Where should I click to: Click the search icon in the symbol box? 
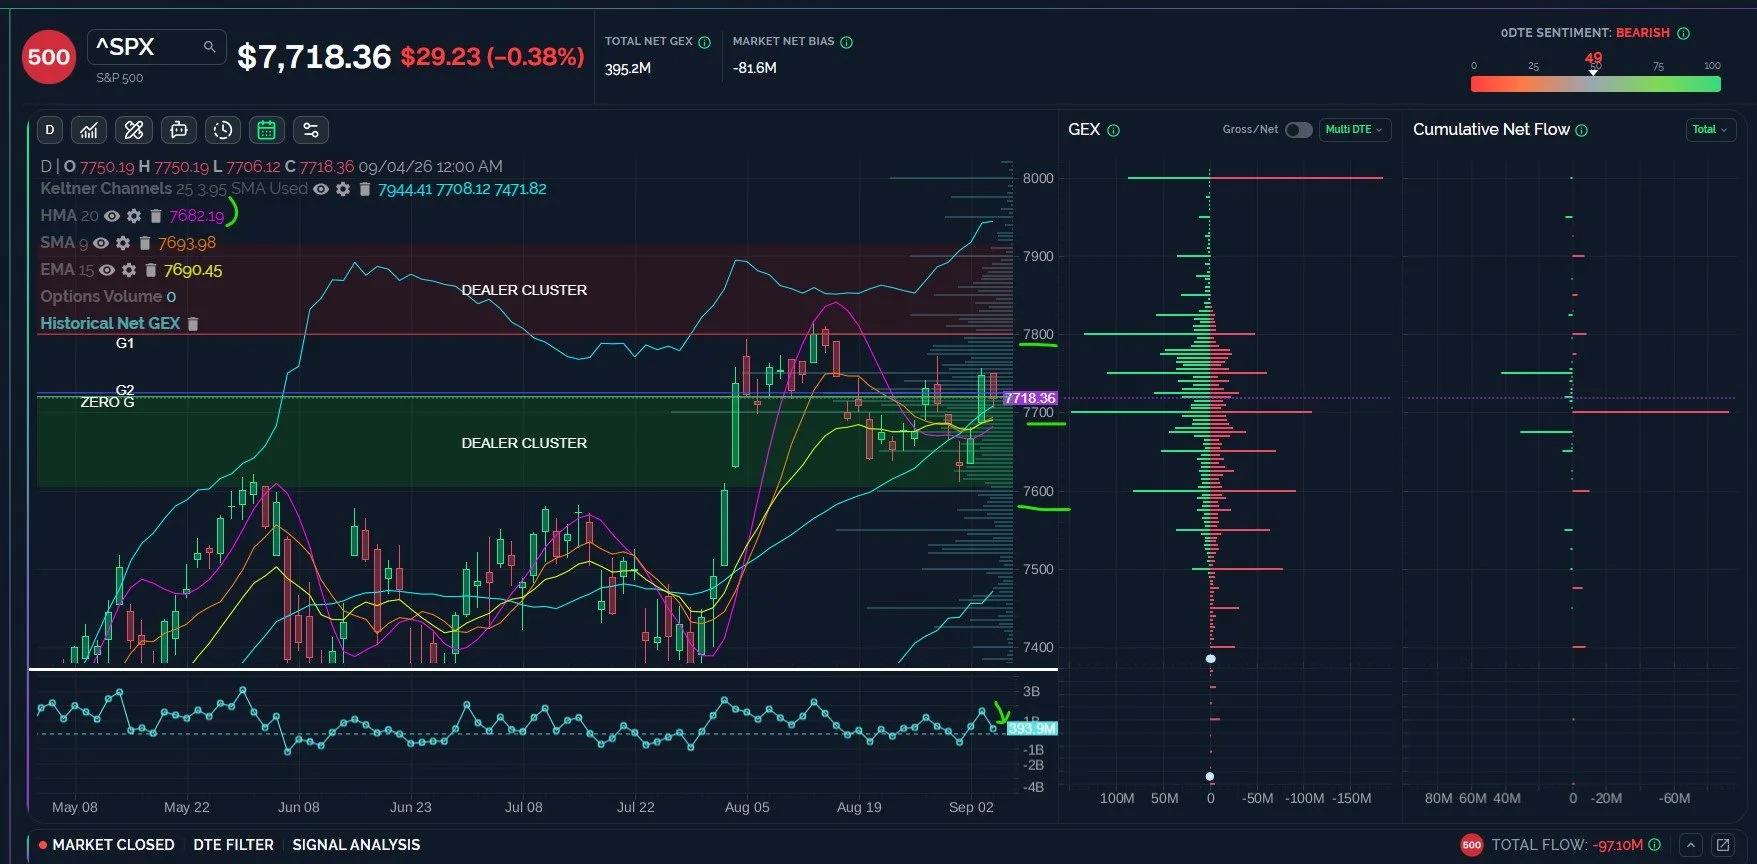click(x=209, y=47)
